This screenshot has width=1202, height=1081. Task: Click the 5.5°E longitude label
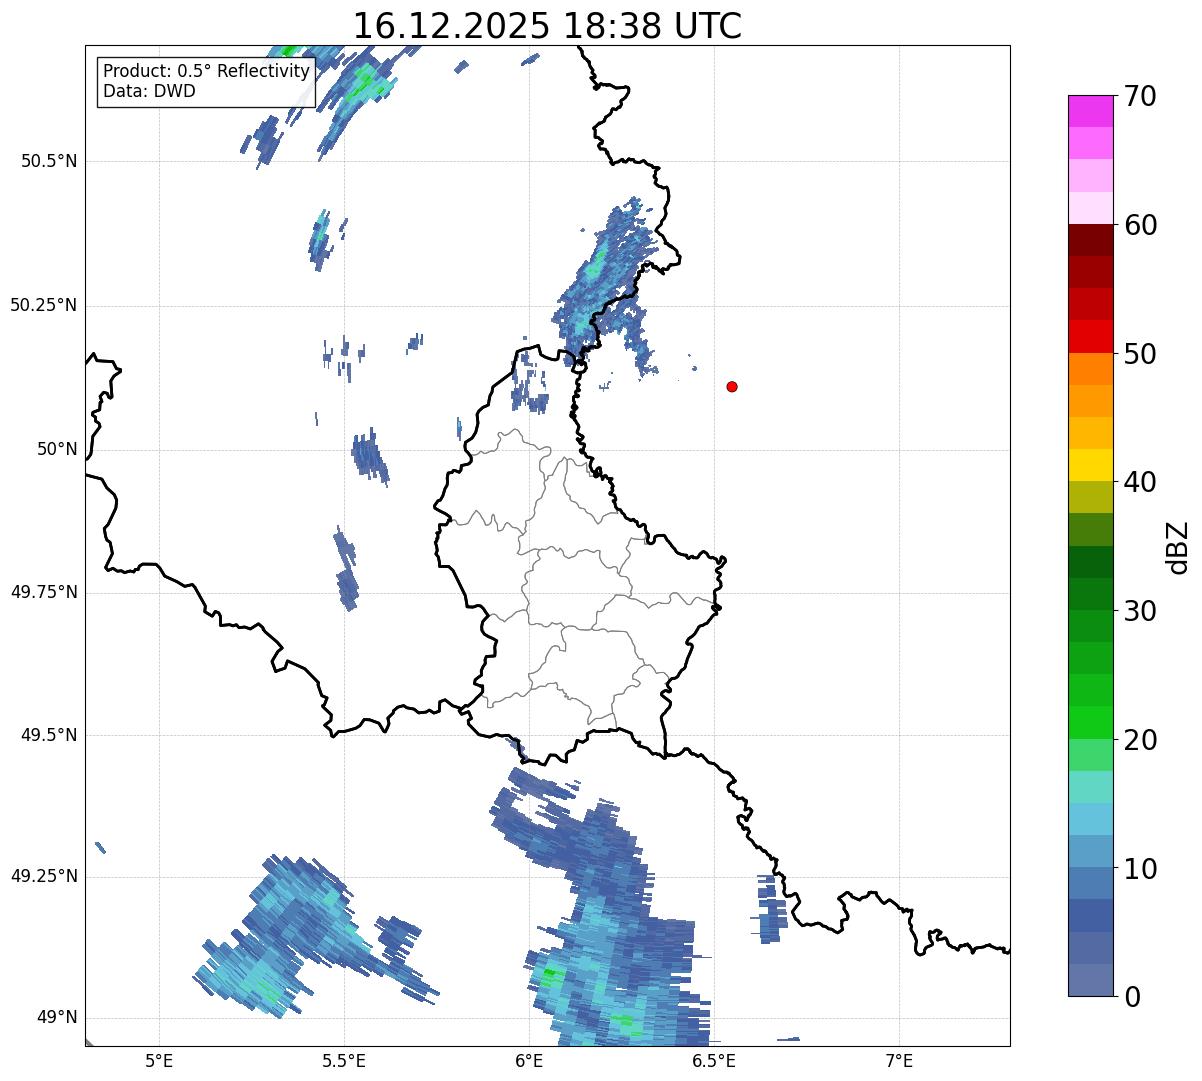click(x=344, y=1060)
